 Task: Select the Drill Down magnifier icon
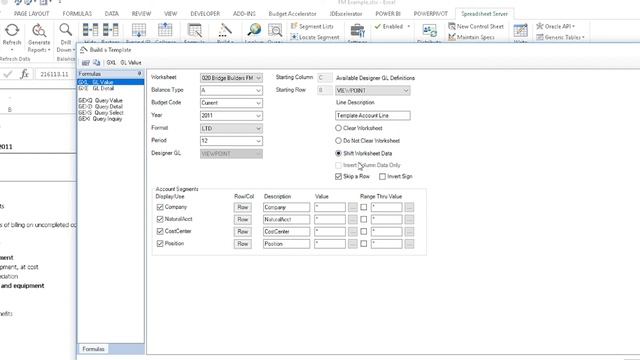pyautogui.click(x=65, y=30)
